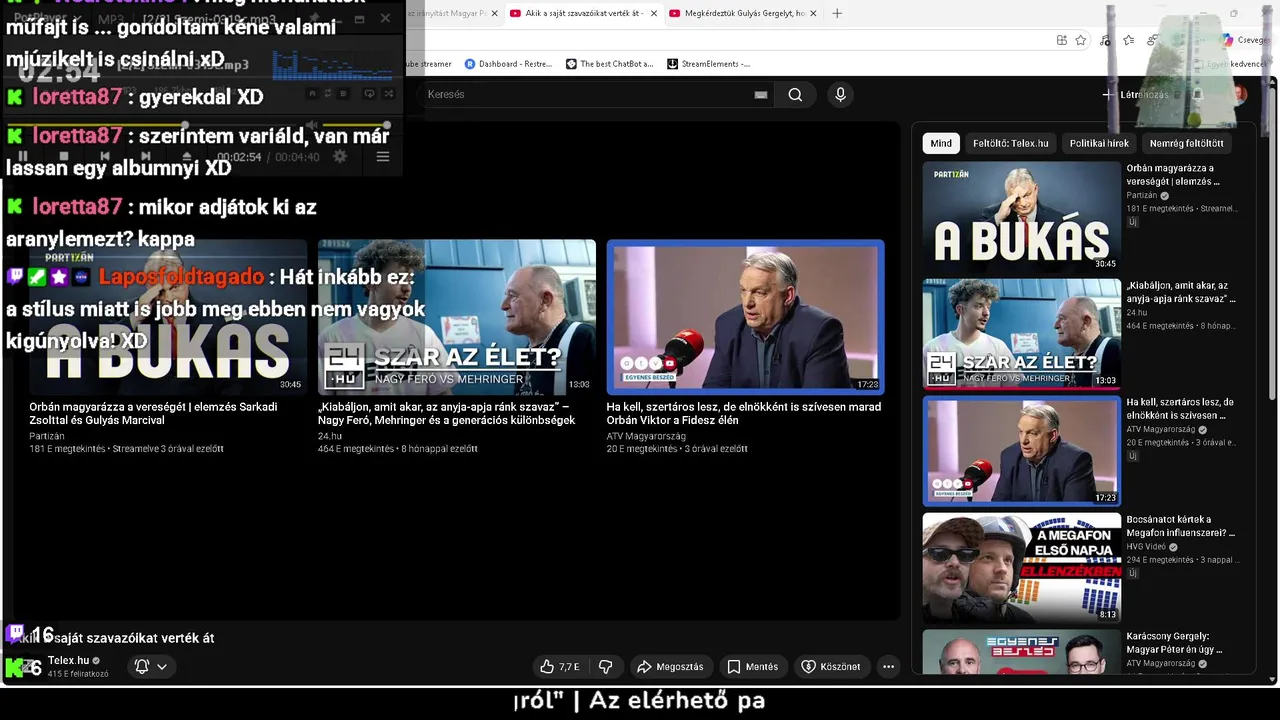Select the Politikai hírek chip
1280x720 pixels.
coord(1099,143)
